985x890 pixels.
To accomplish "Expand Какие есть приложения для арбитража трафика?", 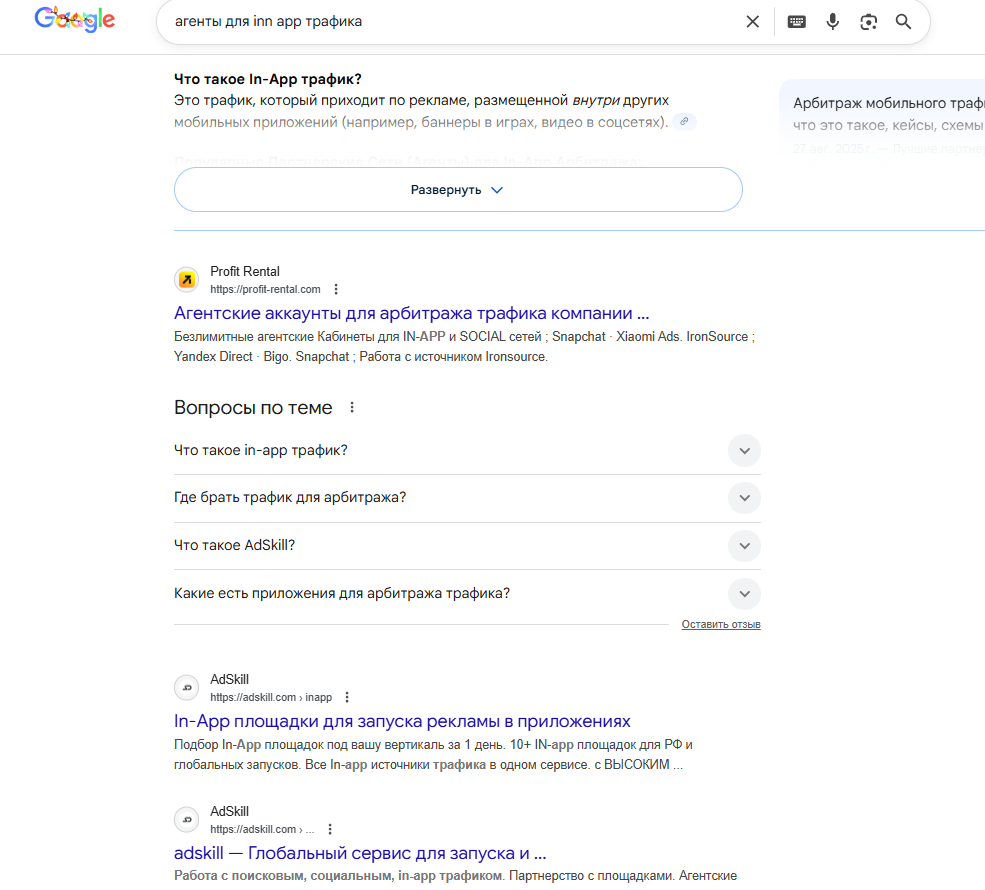I will (744, 594).
